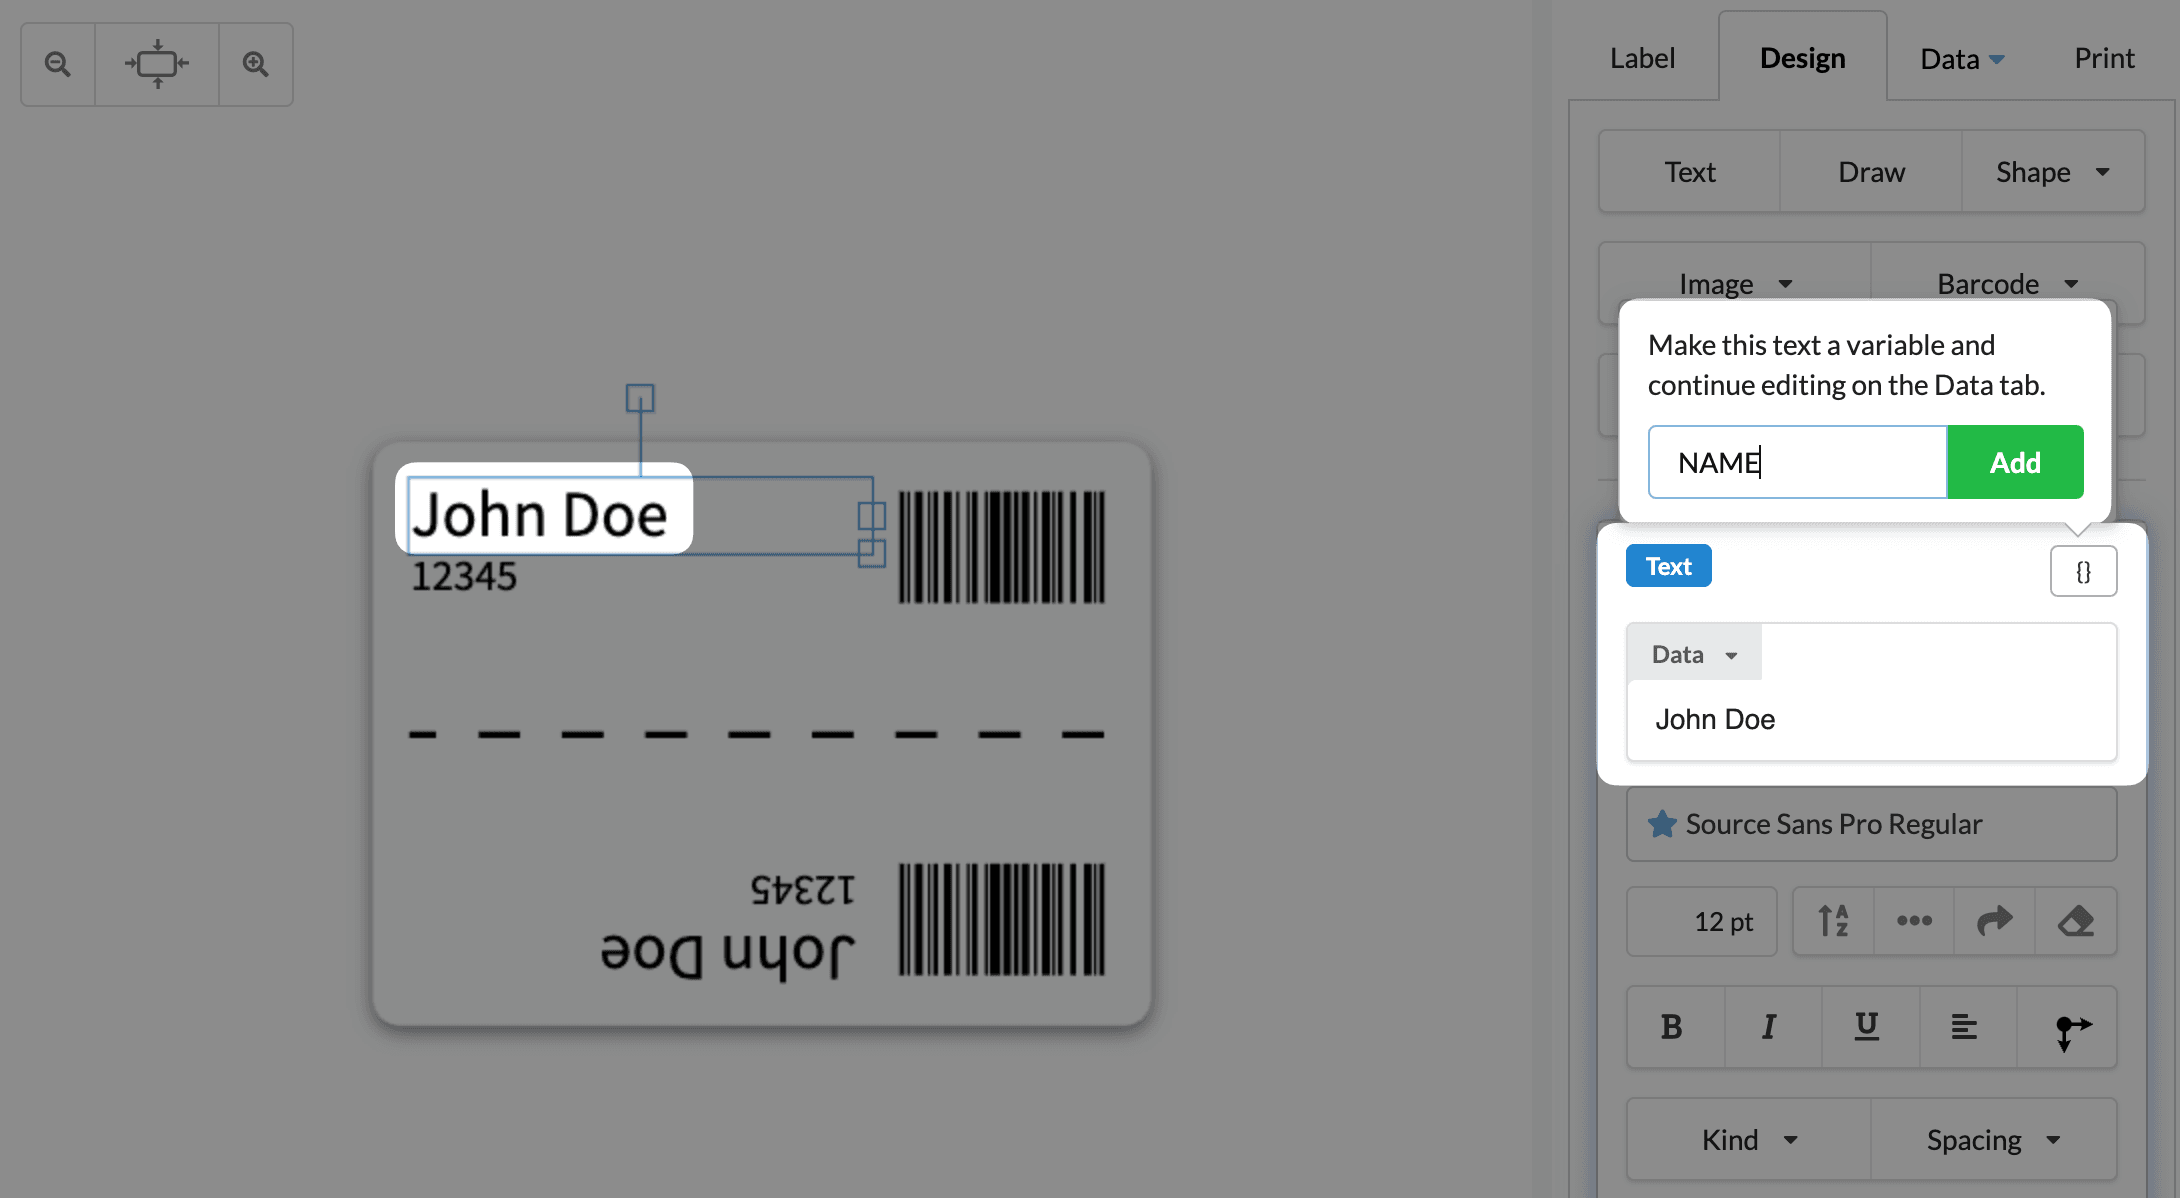Switch to the Print tab
Image resolution: width=2180 pixels, height=1198 pixels.
point(2104,57)
